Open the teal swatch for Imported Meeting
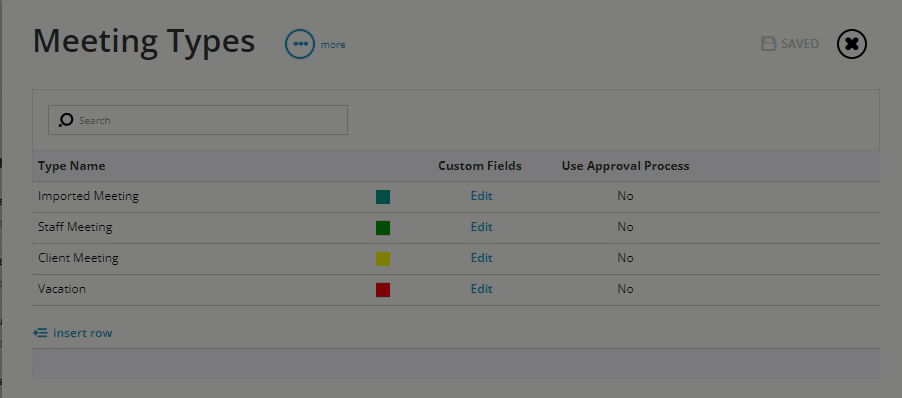Image resolution: width=902 pixels, height=398 pixels. [383, 197]
